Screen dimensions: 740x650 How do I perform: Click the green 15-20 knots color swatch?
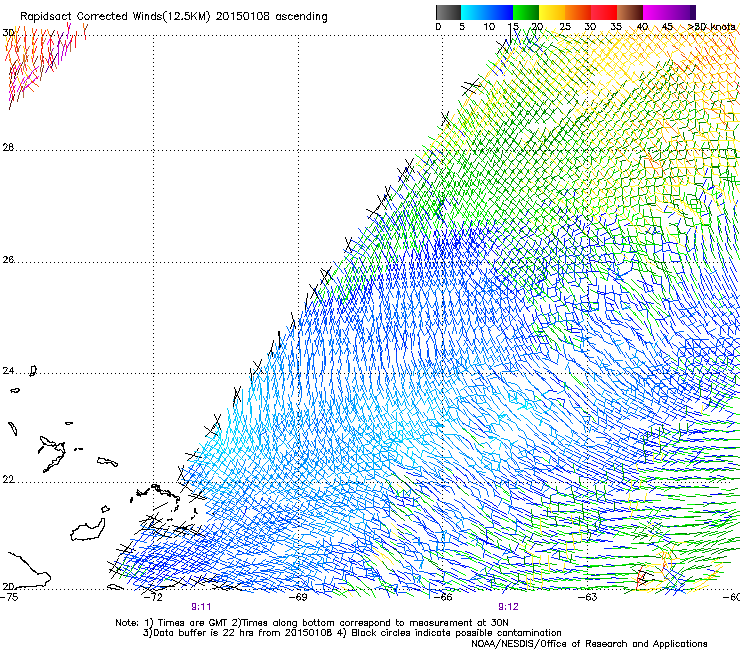click(x=526, y=12)
